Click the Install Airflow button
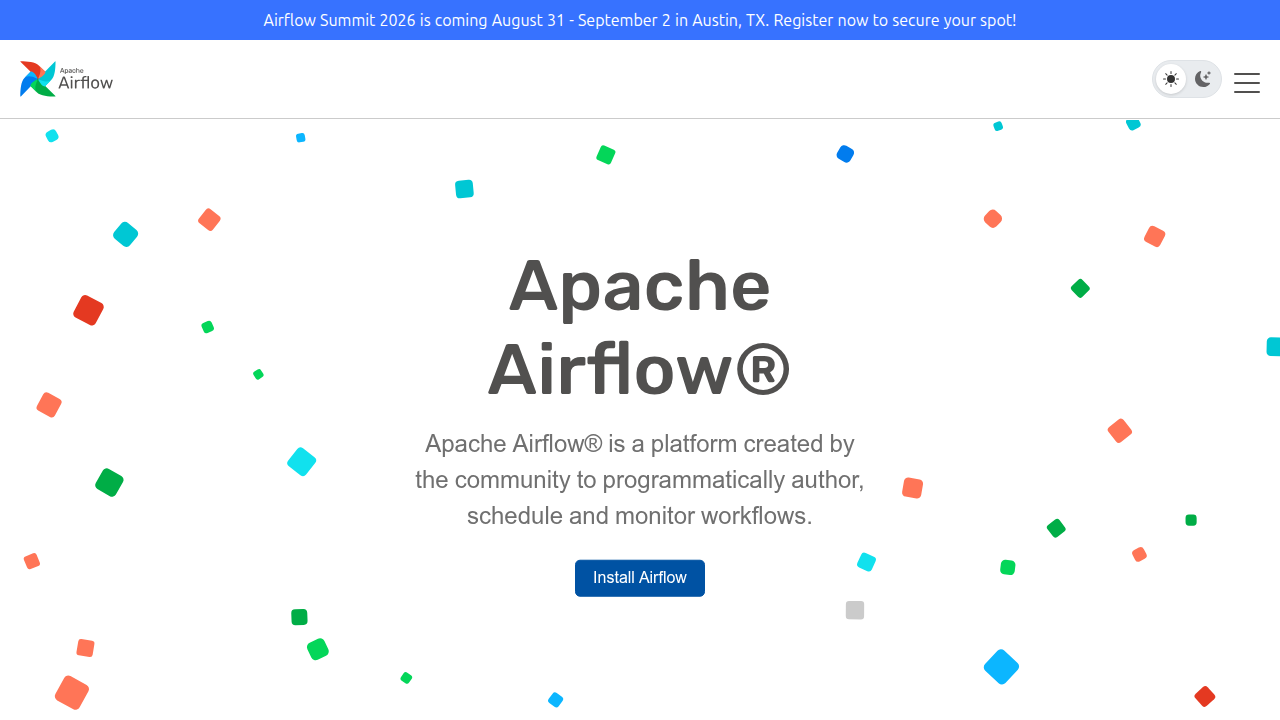Image resolution: width=1280 pixels, height=720 pixels. coord(640,578)
